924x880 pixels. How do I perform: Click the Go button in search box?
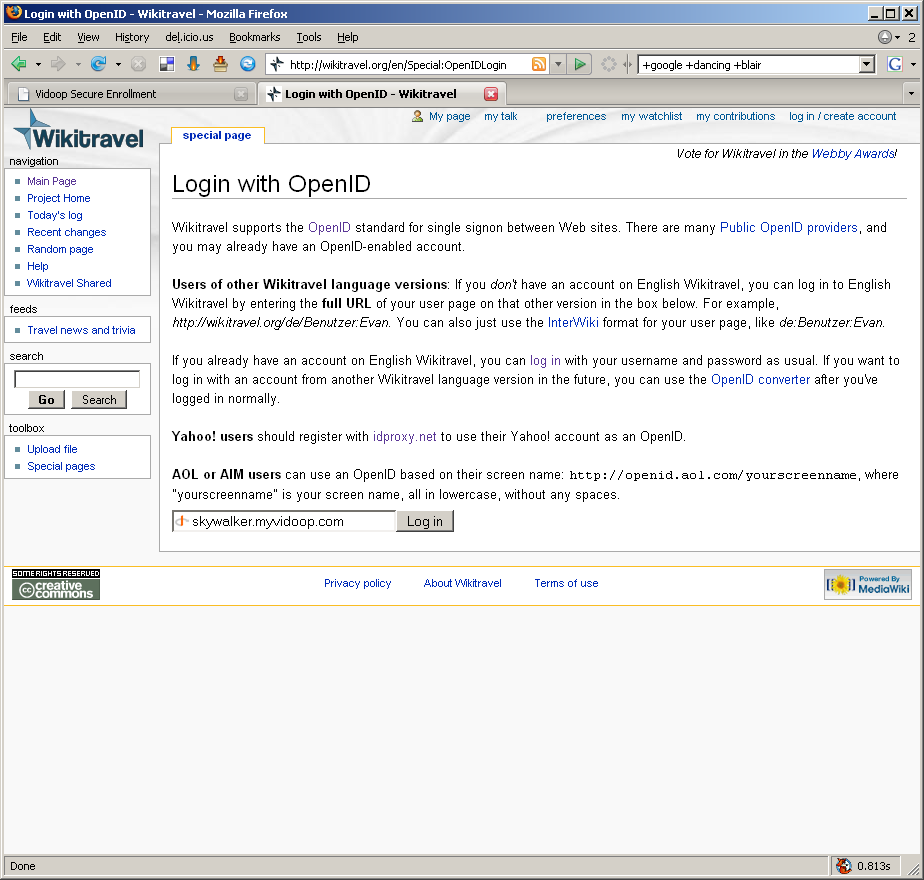[x=47, y=399]
